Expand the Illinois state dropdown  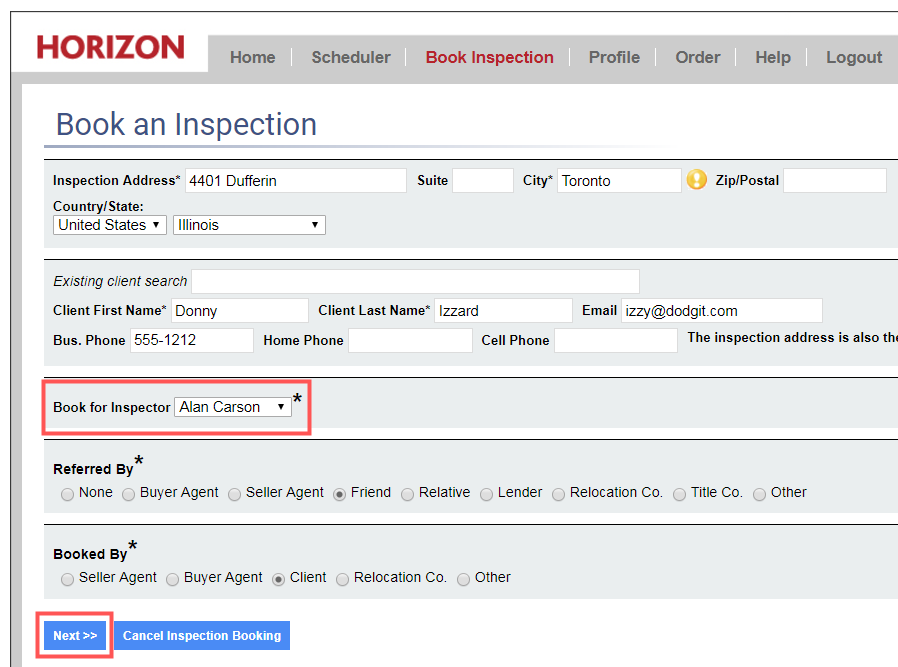(x=249, y=225)
